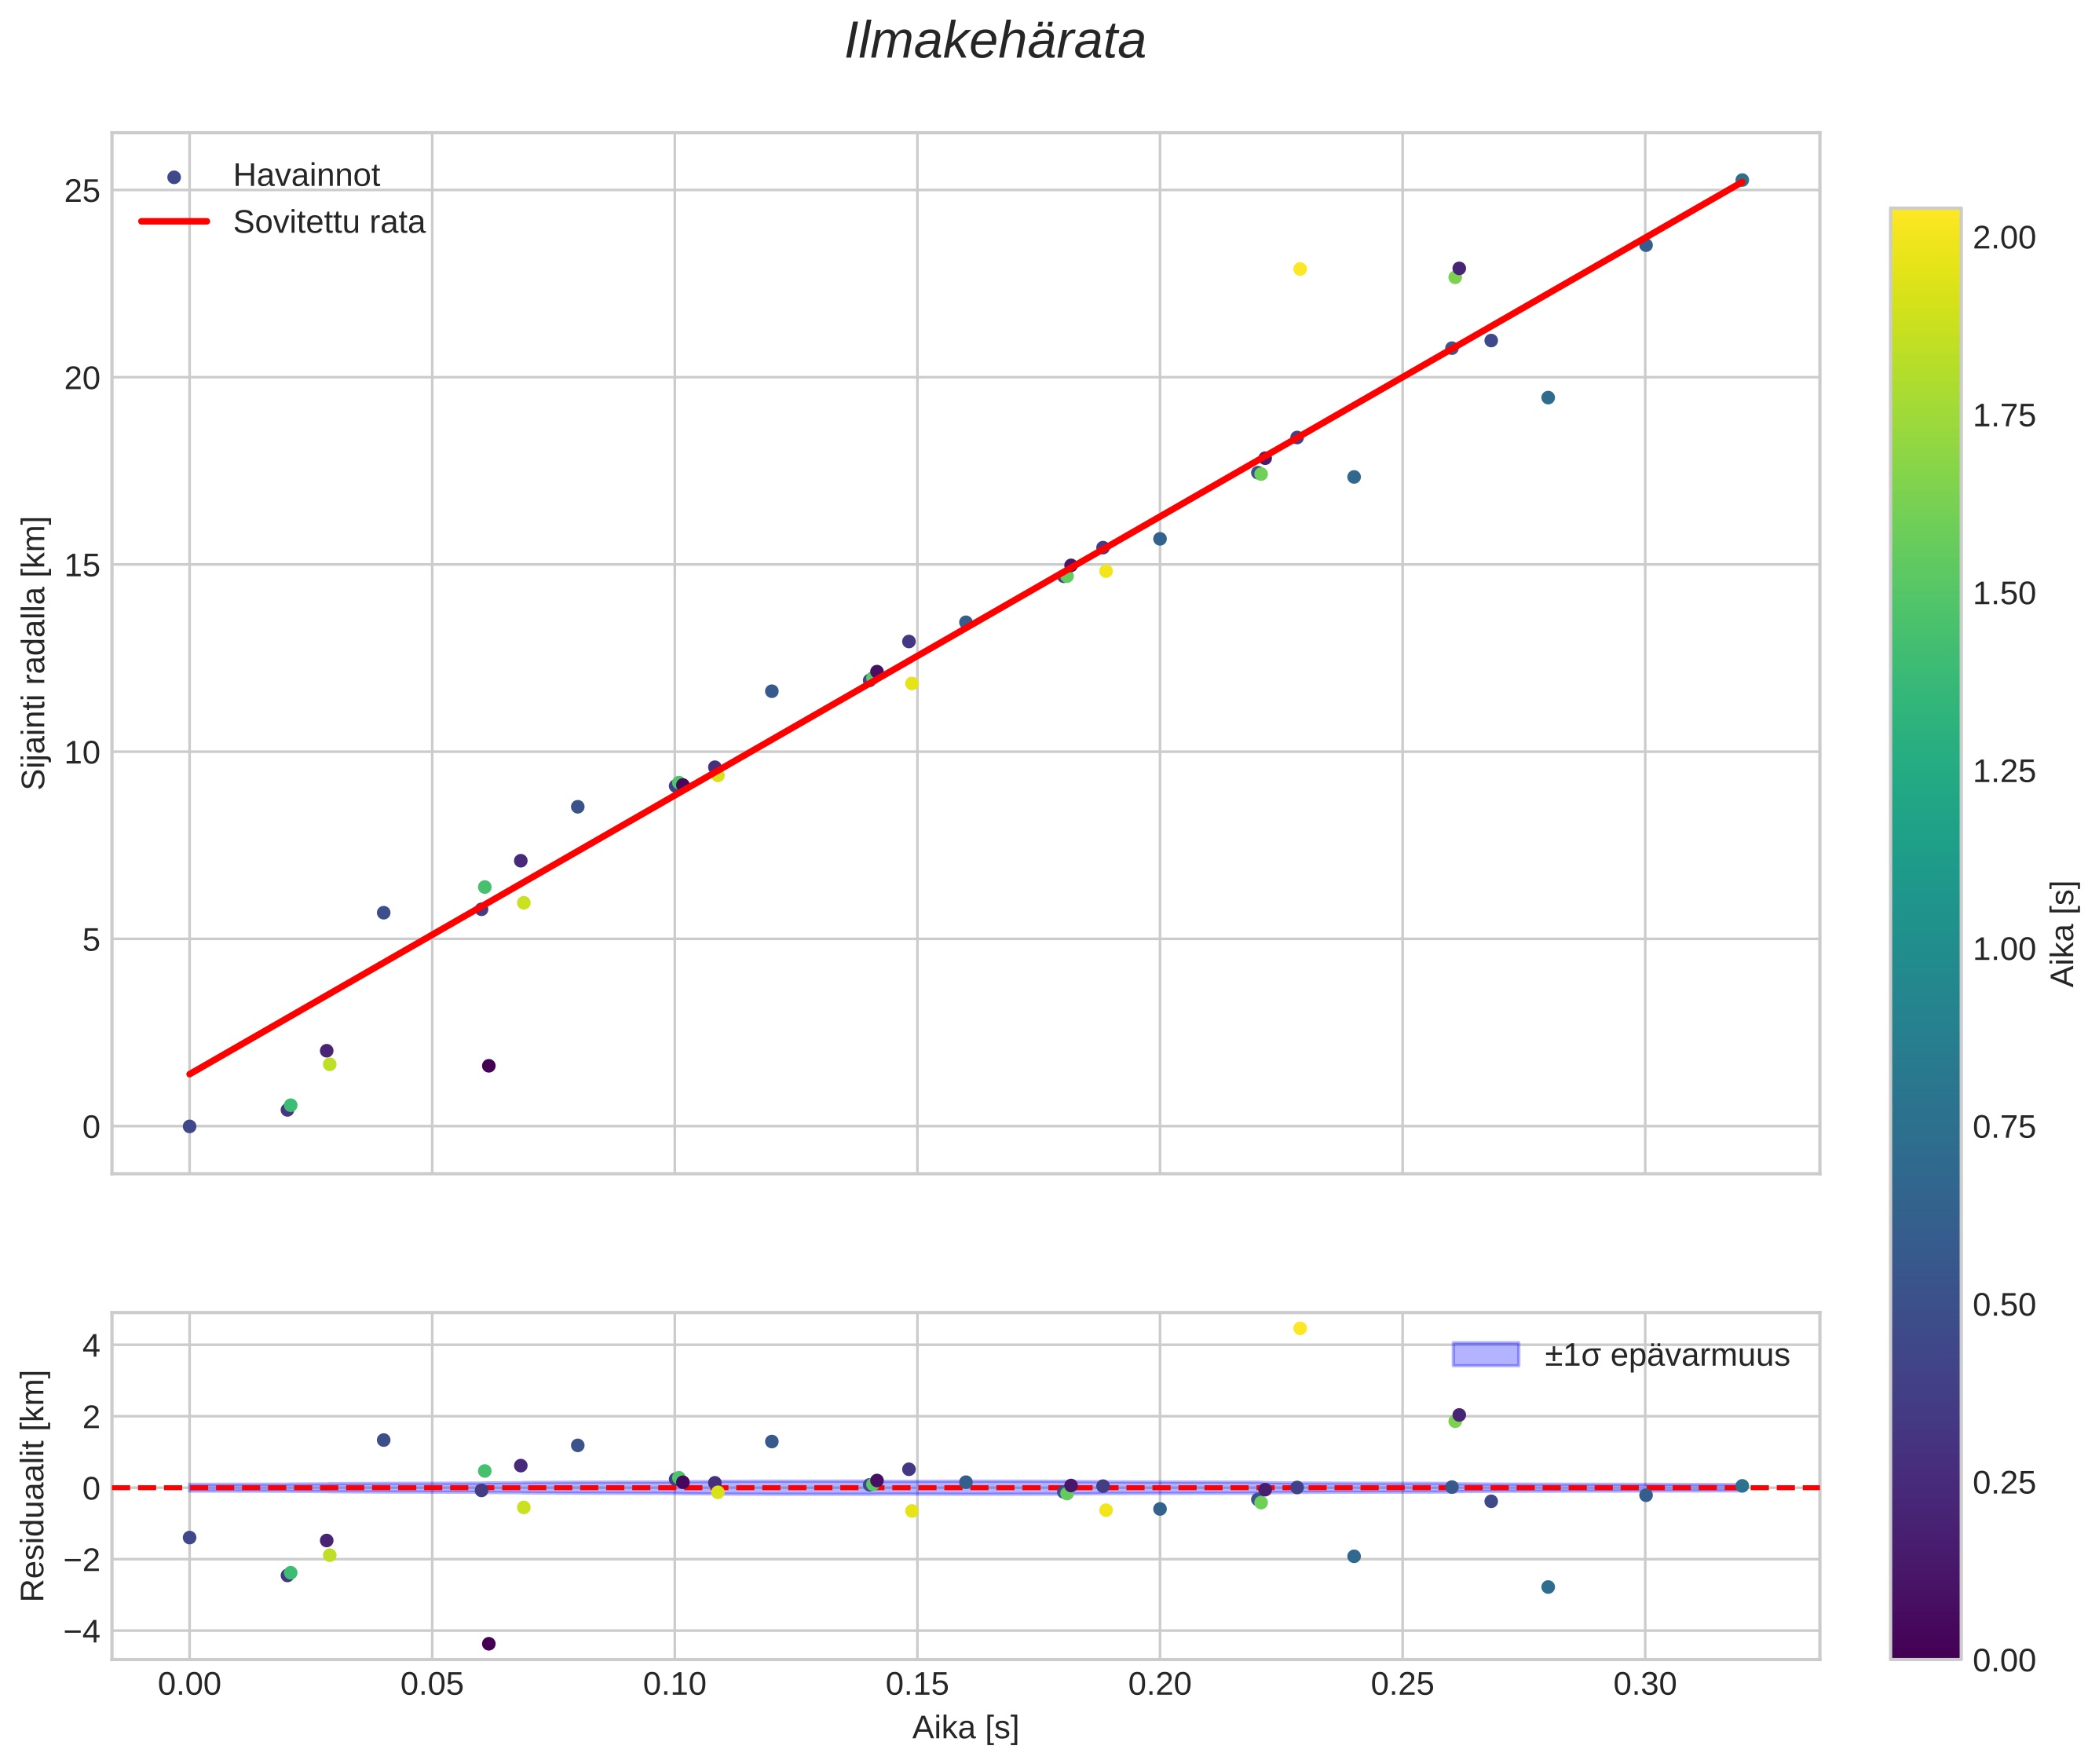Screen dimensions: 2099x1764
Task: Click the residual y-axis tick label 4
Action: [92, 1346]
